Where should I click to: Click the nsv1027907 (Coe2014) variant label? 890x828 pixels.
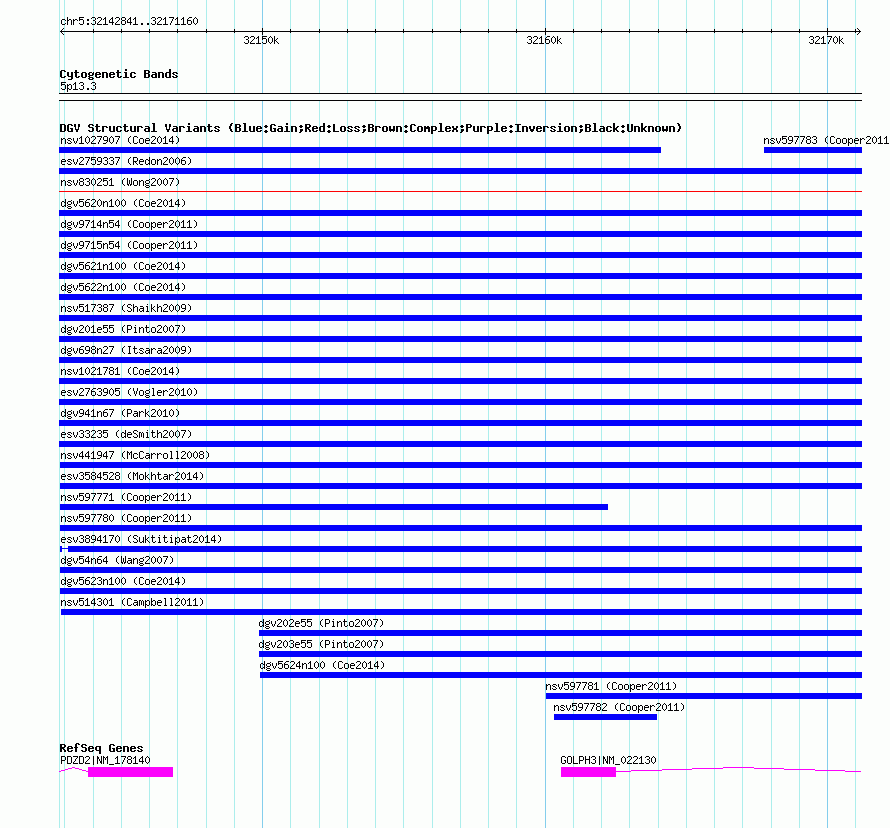120,140
